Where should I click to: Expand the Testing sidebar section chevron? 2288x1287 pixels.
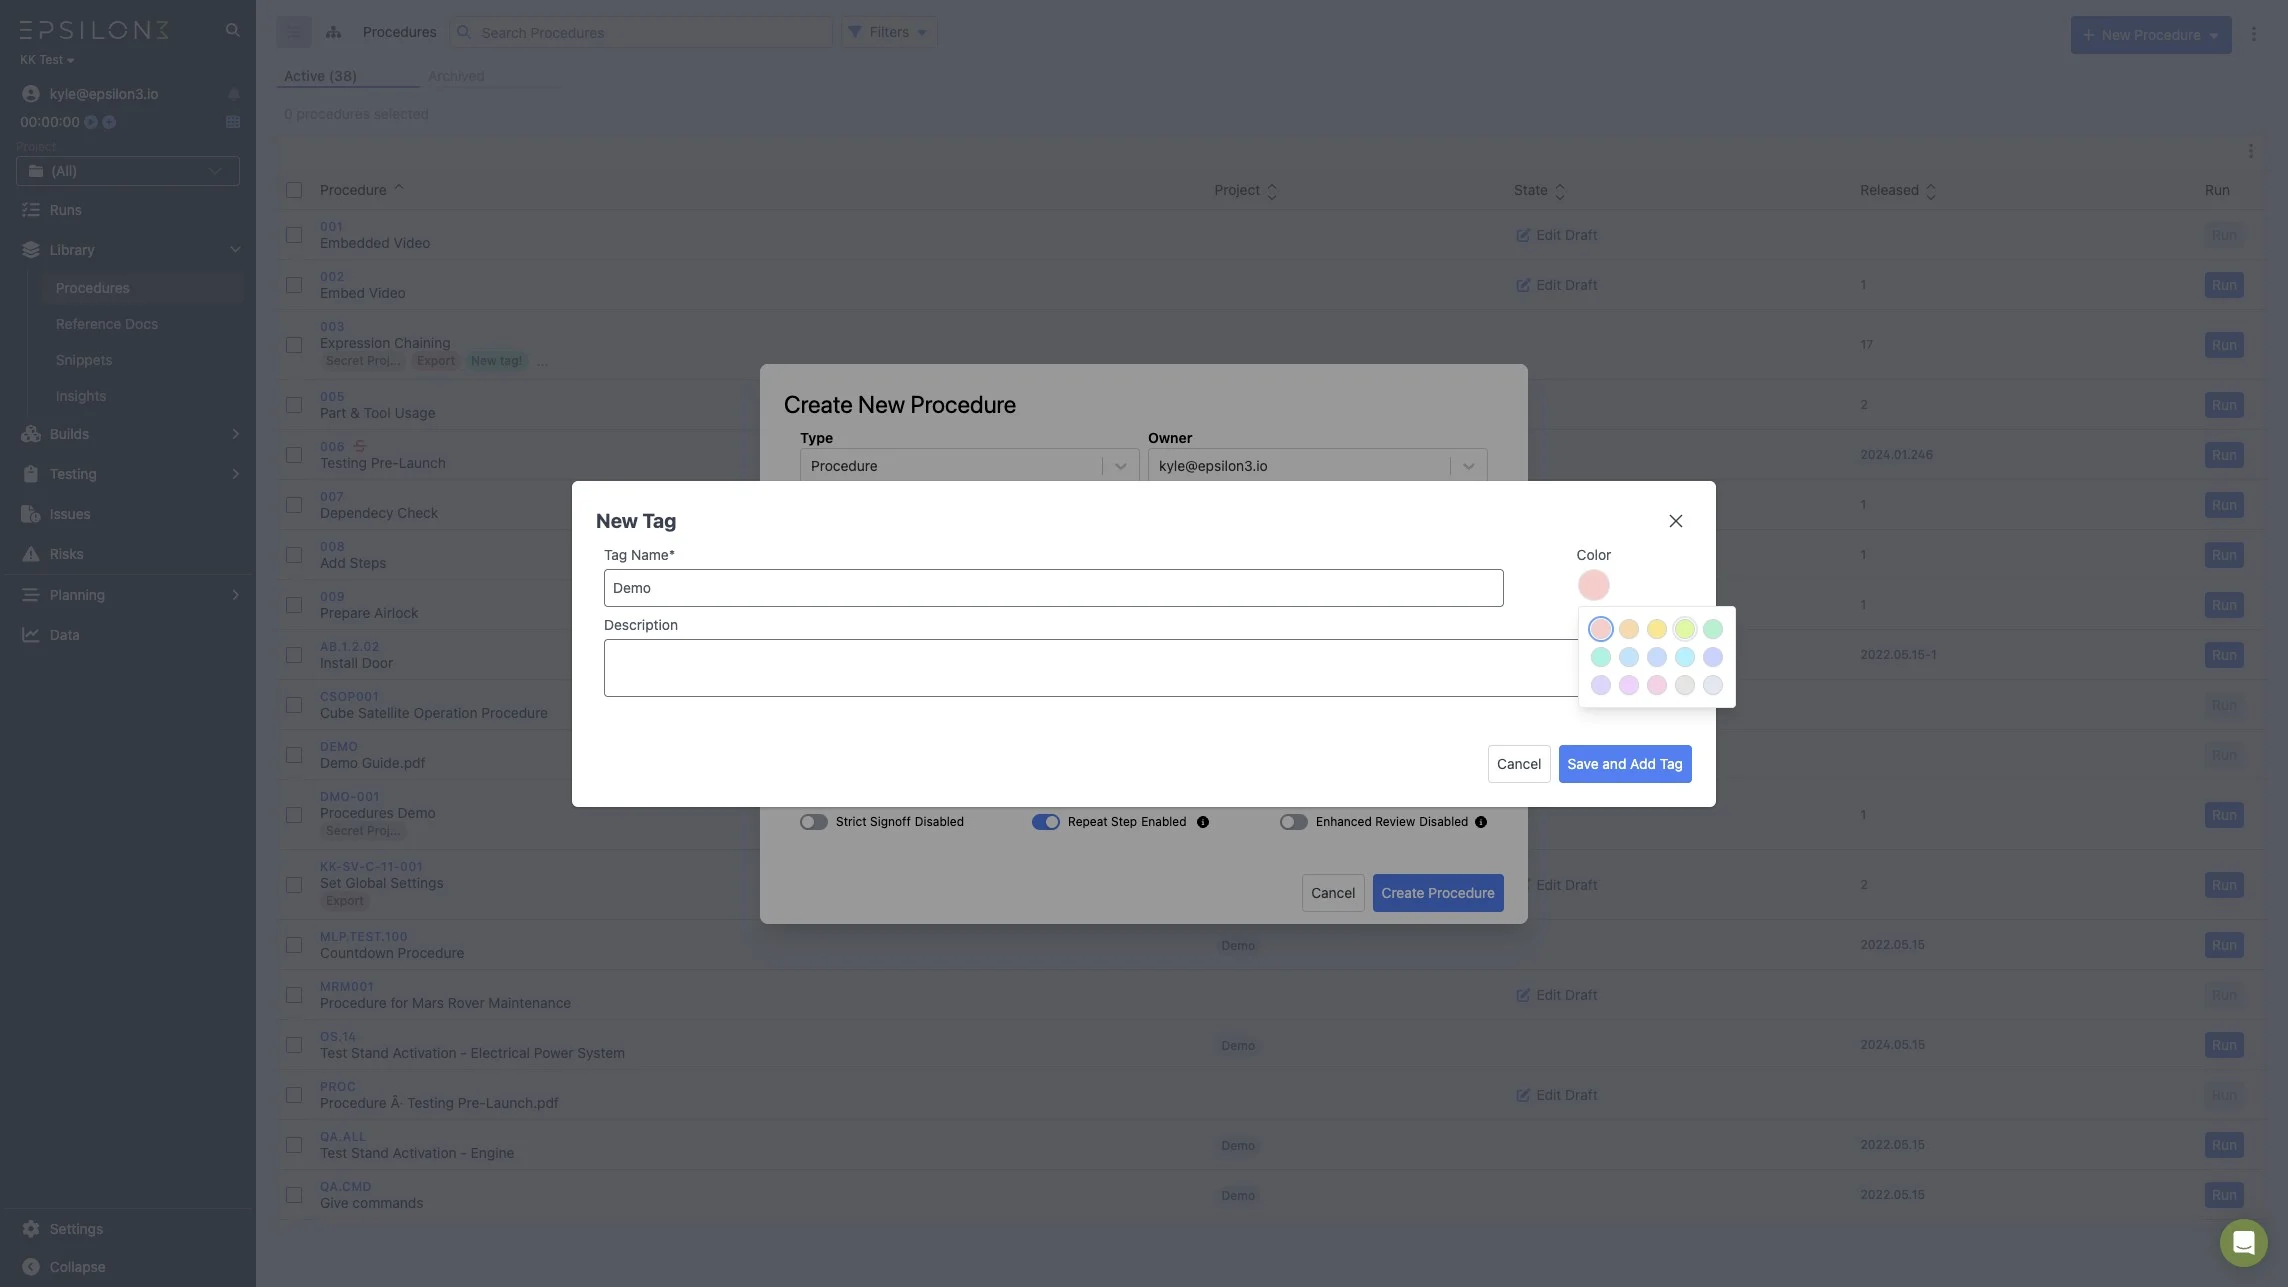coord(236,474)
